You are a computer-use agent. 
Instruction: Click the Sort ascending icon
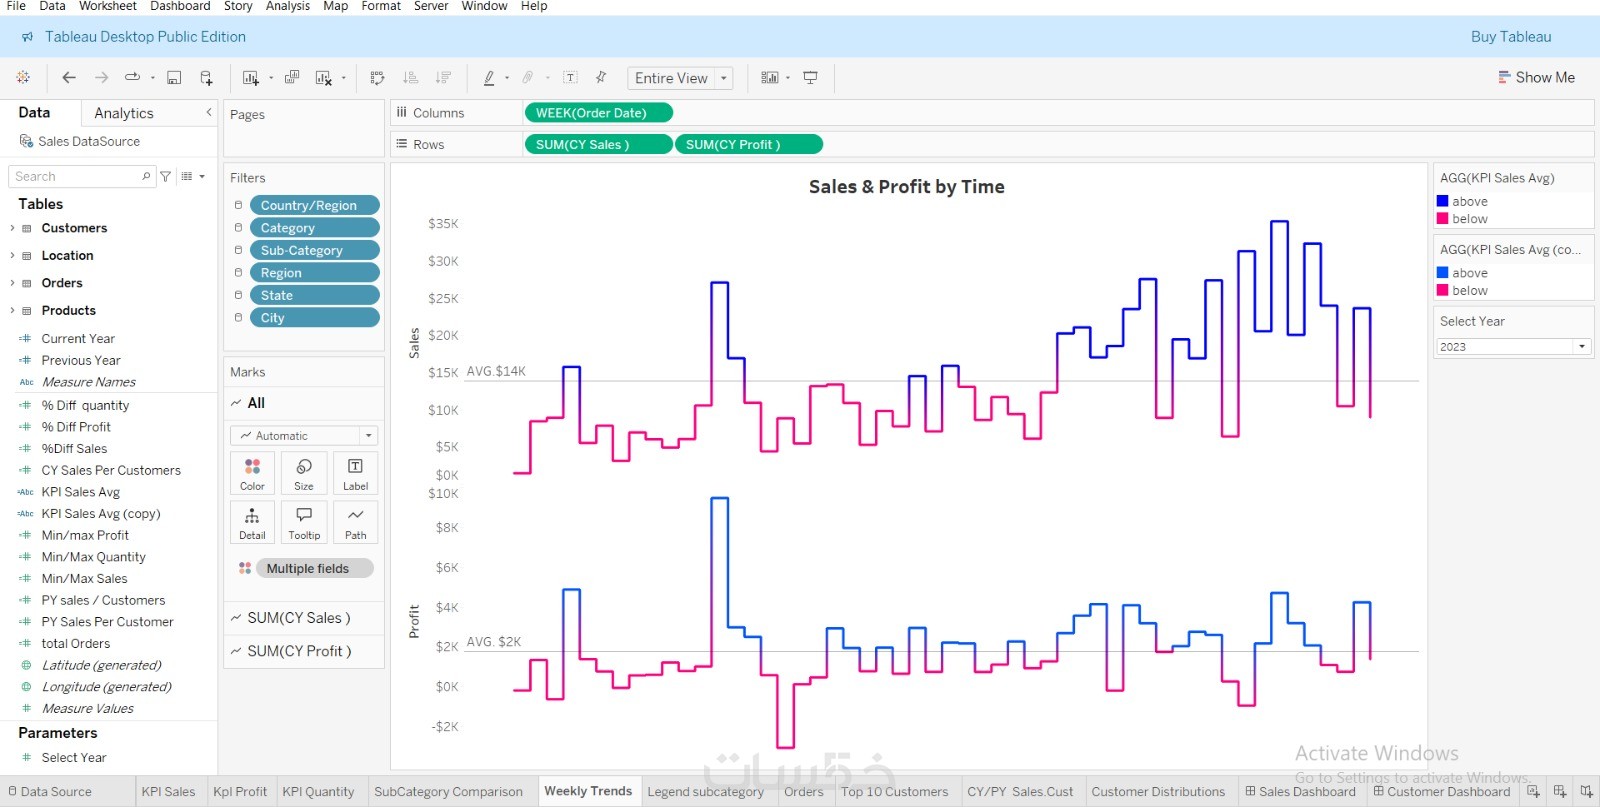pyautogui.click(x=410, y=77)
